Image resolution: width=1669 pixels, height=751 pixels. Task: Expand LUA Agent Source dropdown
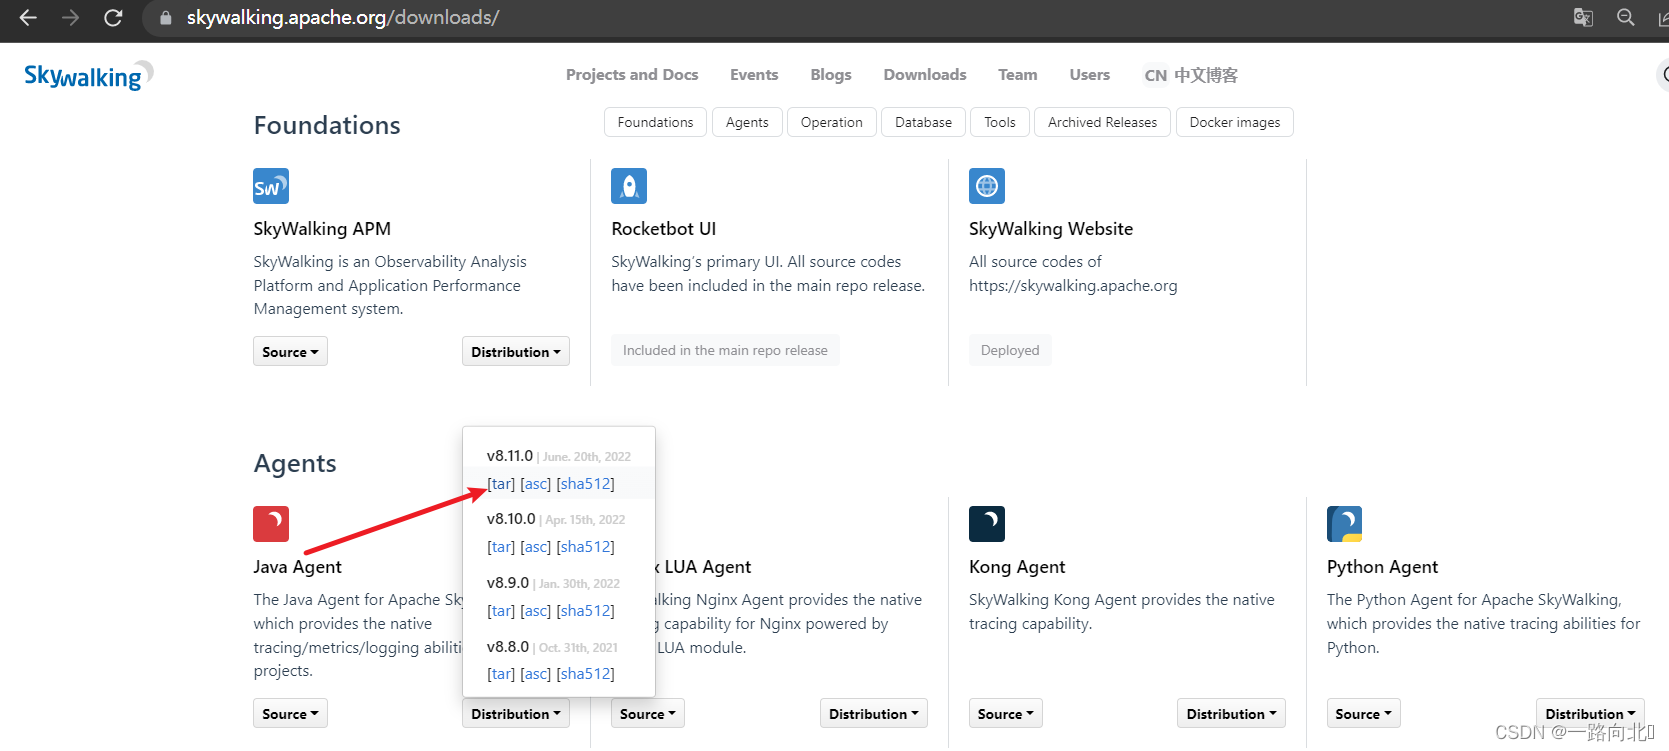point(648,713)
